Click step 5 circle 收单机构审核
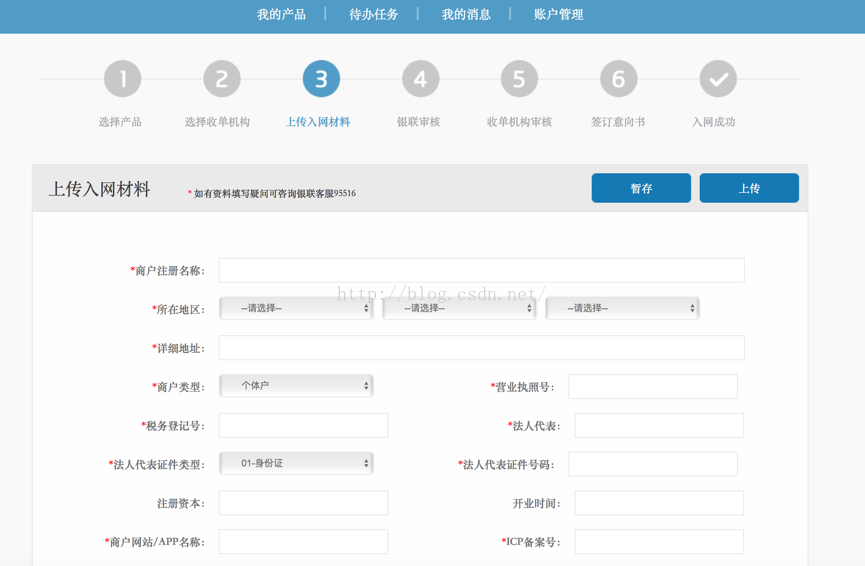 coord(519,79)
